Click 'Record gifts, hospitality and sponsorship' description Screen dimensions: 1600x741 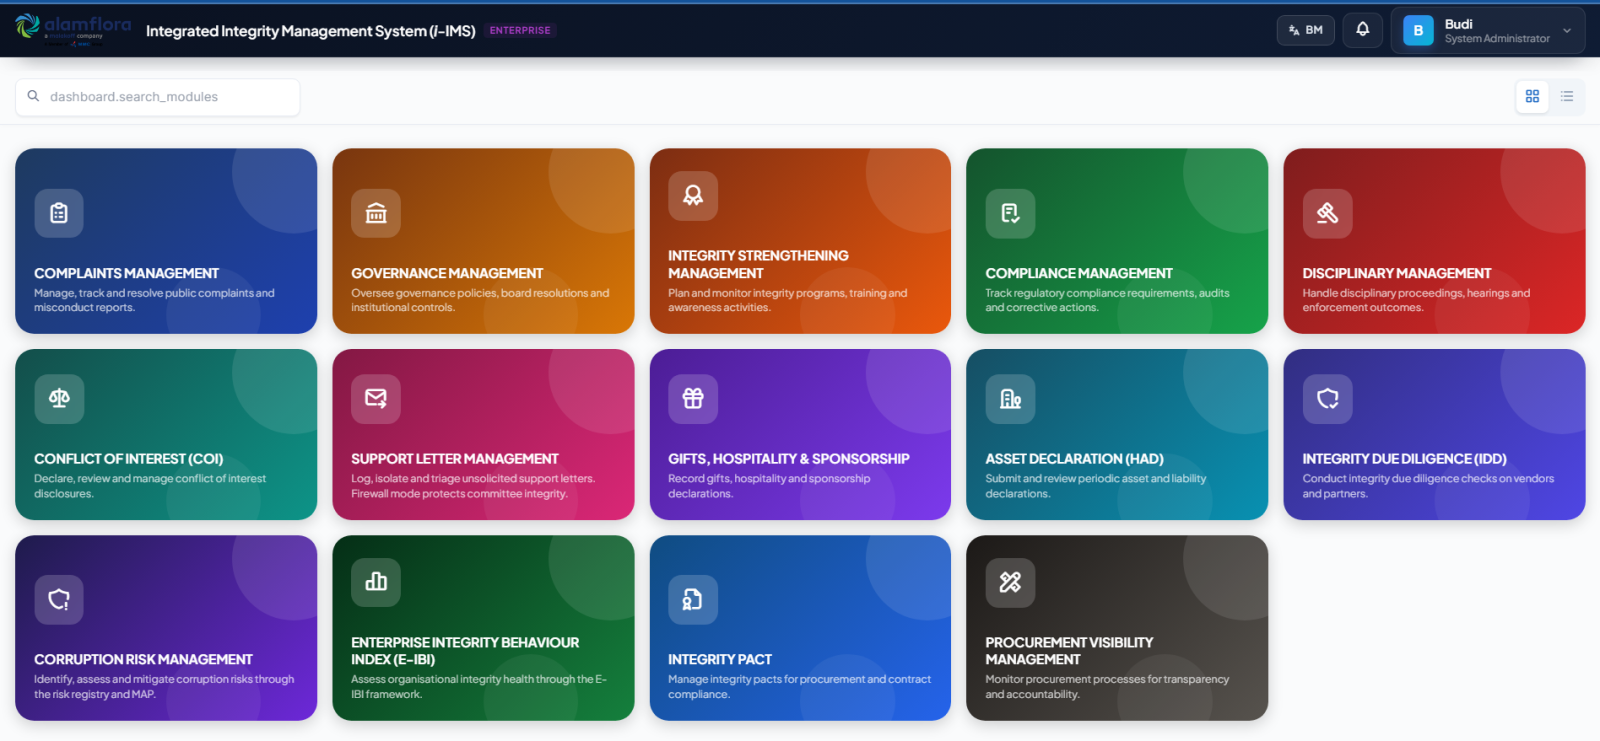769,486
